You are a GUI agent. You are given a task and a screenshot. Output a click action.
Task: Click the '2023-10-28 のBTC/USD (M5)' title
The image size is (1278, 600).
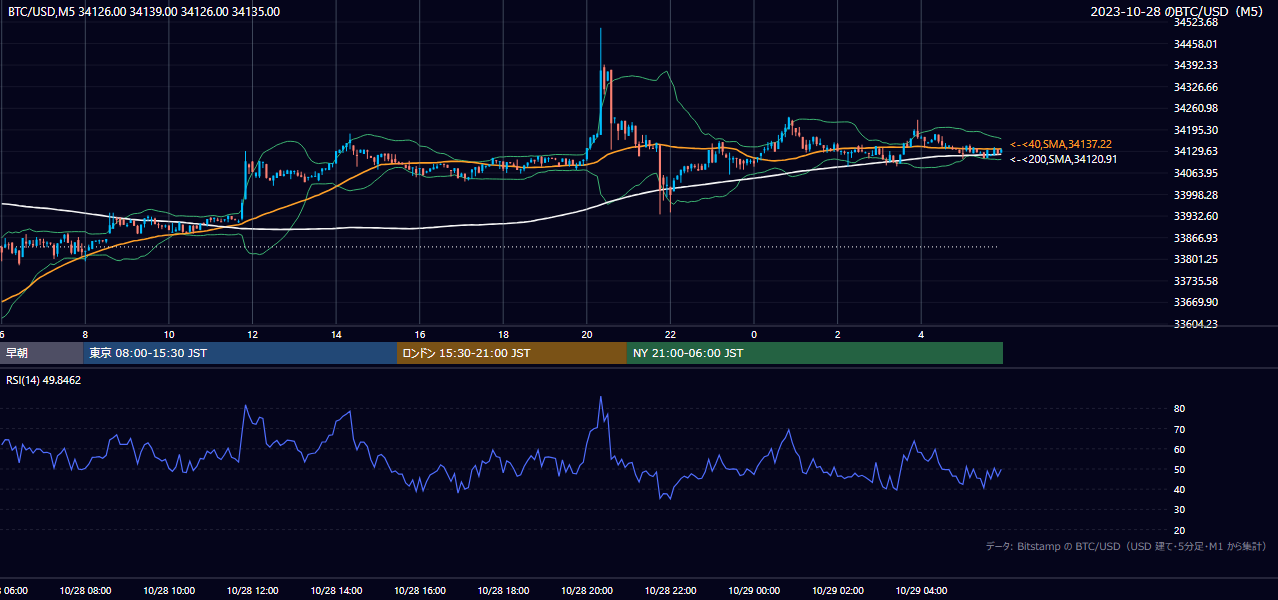pyautogui.click(x=1178, y=12)
